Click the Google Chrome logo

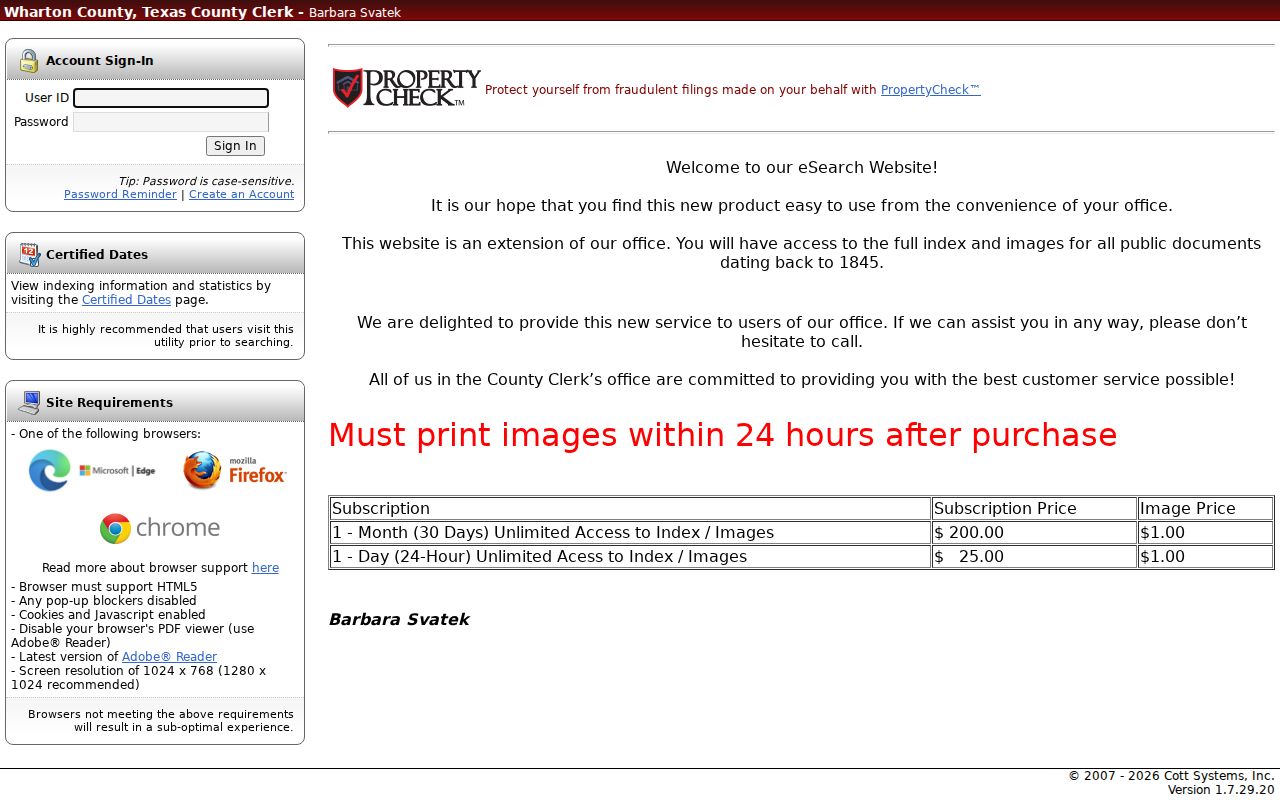pos(160,528)
